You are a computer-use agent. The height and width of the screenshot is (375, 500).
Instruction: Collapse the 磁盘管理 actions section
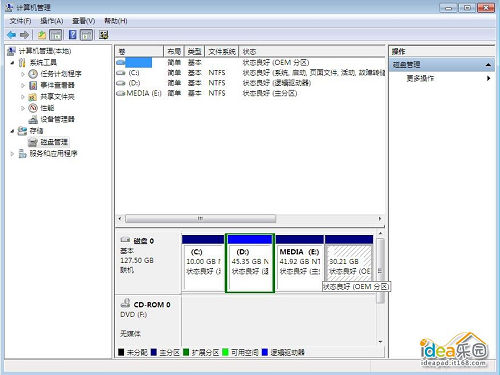(488, 65)
